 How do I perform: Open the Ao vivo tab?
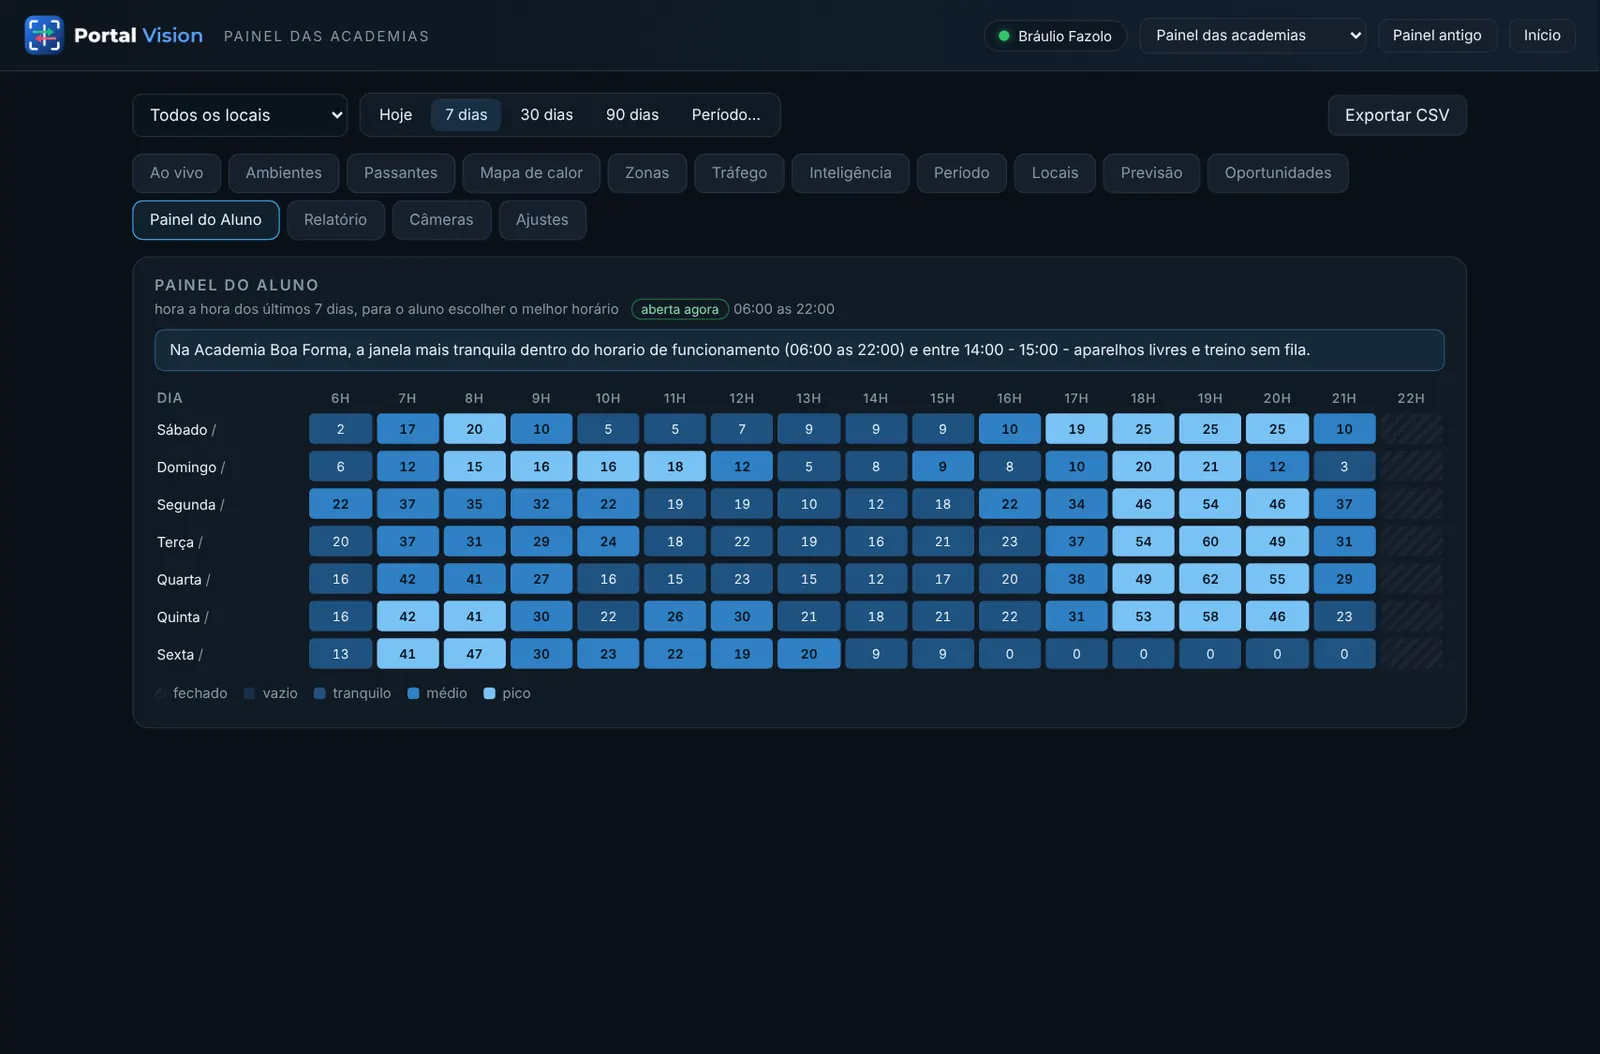coord(176,173)
